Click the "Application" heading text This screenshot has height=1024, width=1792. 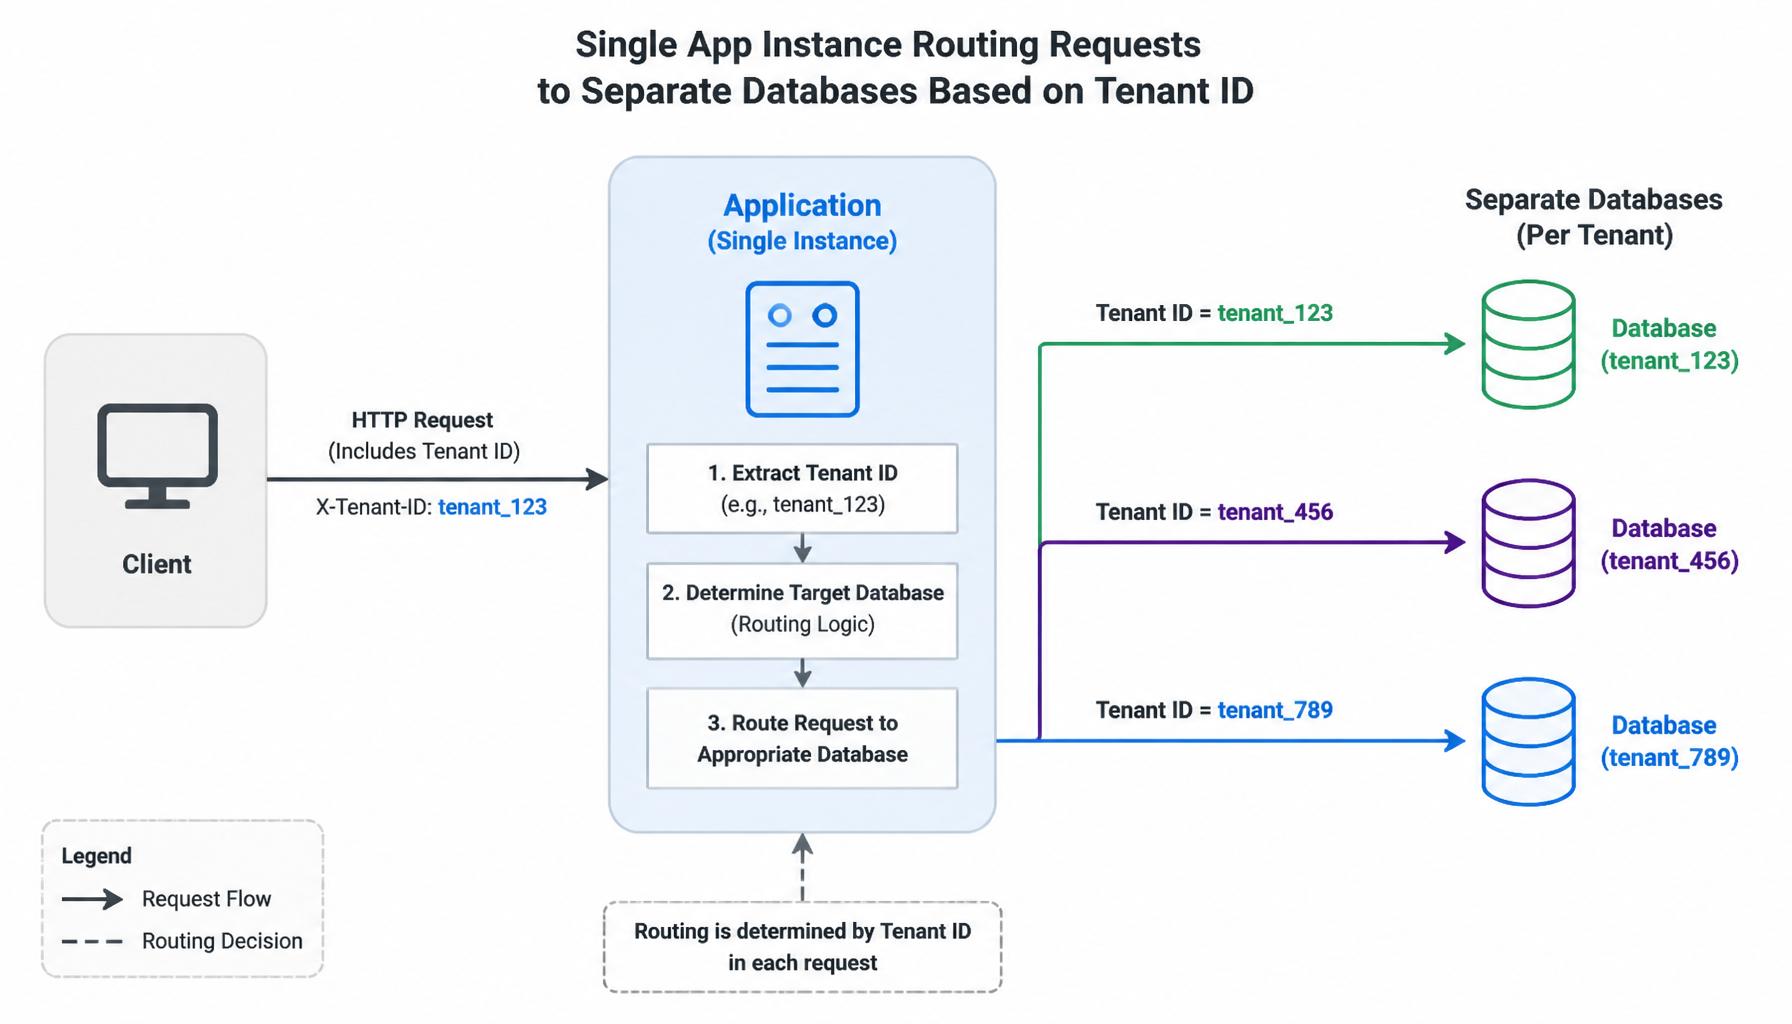[x=802, y=205]
